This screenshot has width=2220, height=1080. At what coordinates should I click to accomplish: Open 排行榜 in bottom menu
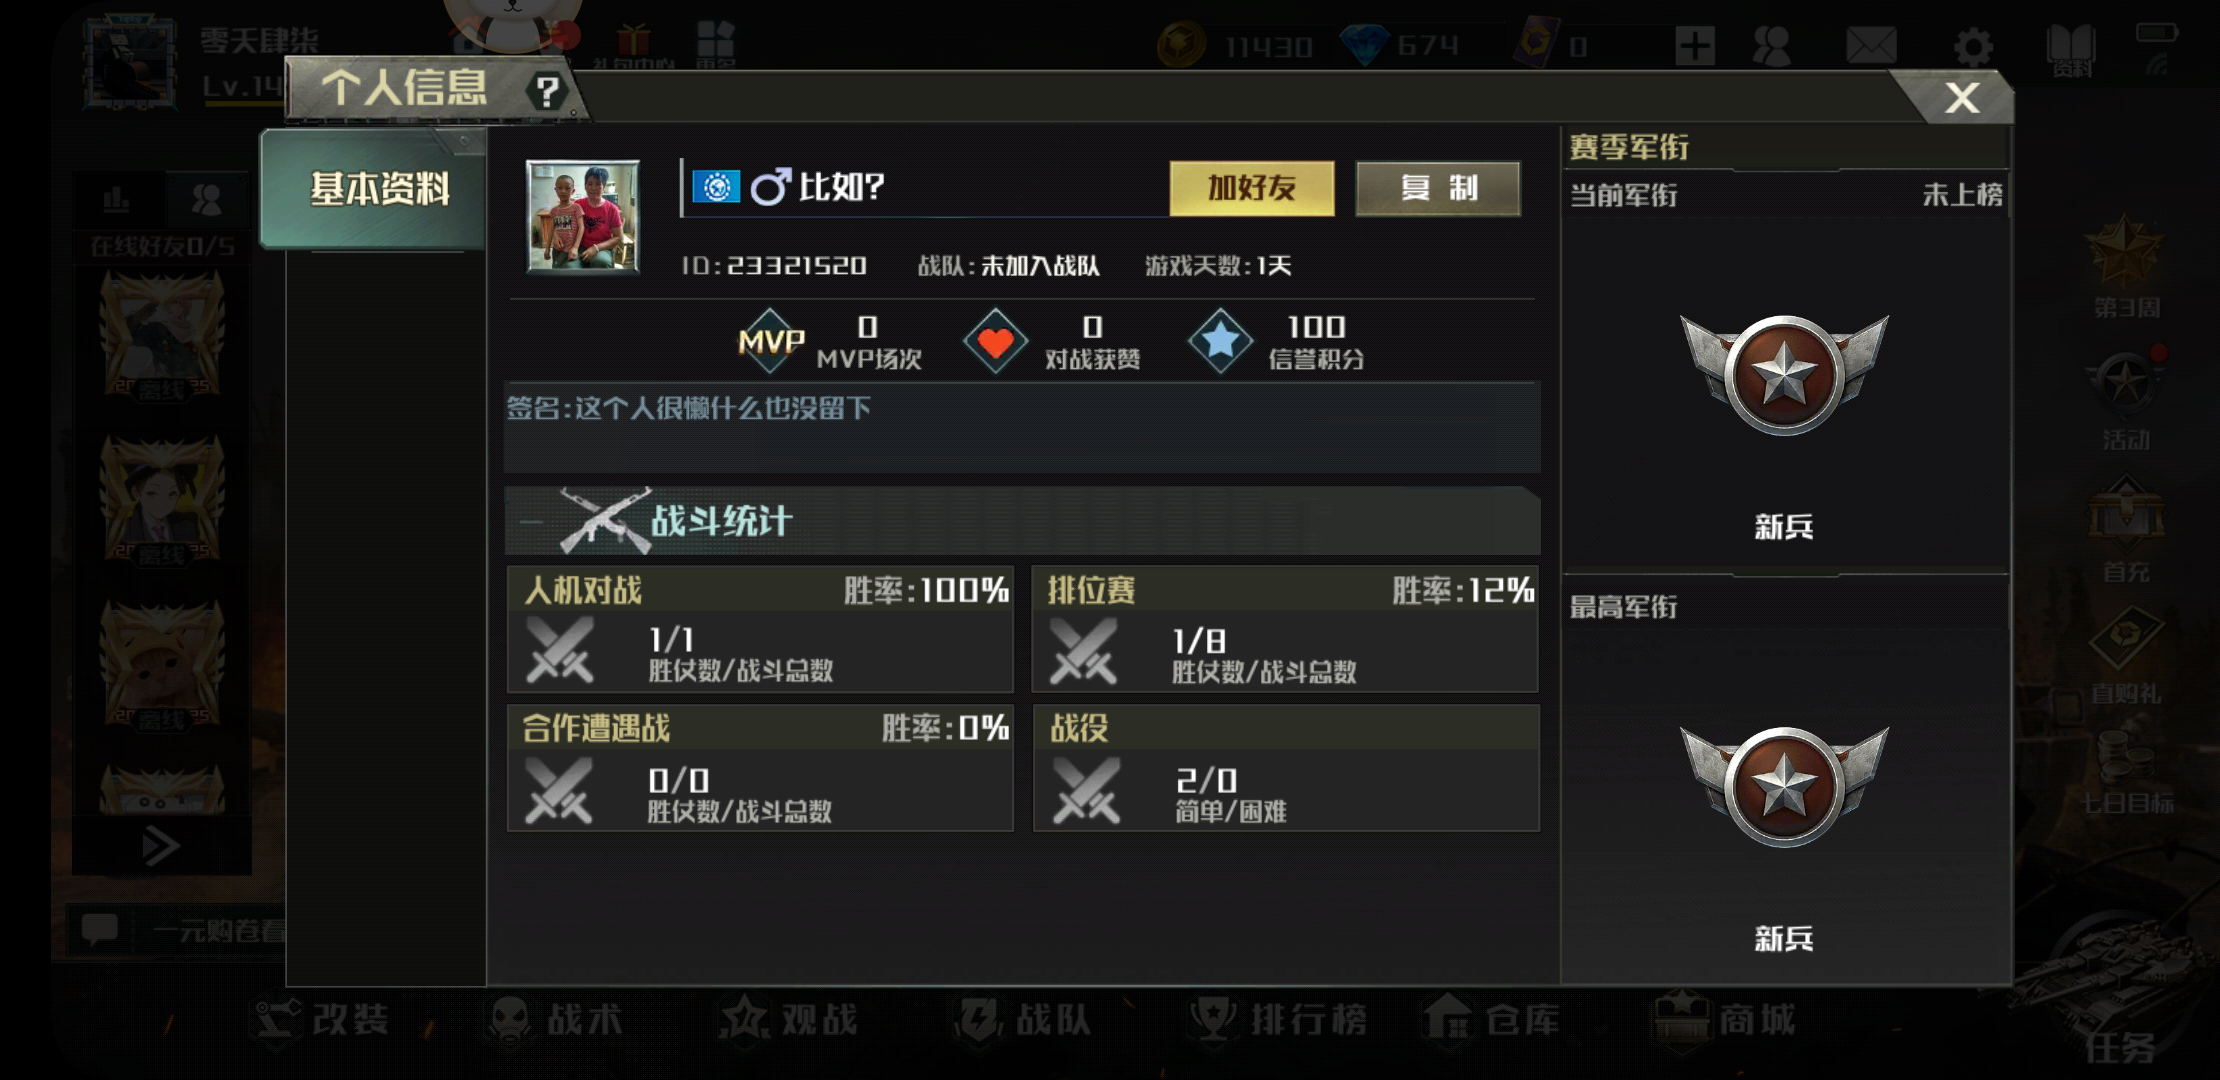(x=1280, y=1019)
